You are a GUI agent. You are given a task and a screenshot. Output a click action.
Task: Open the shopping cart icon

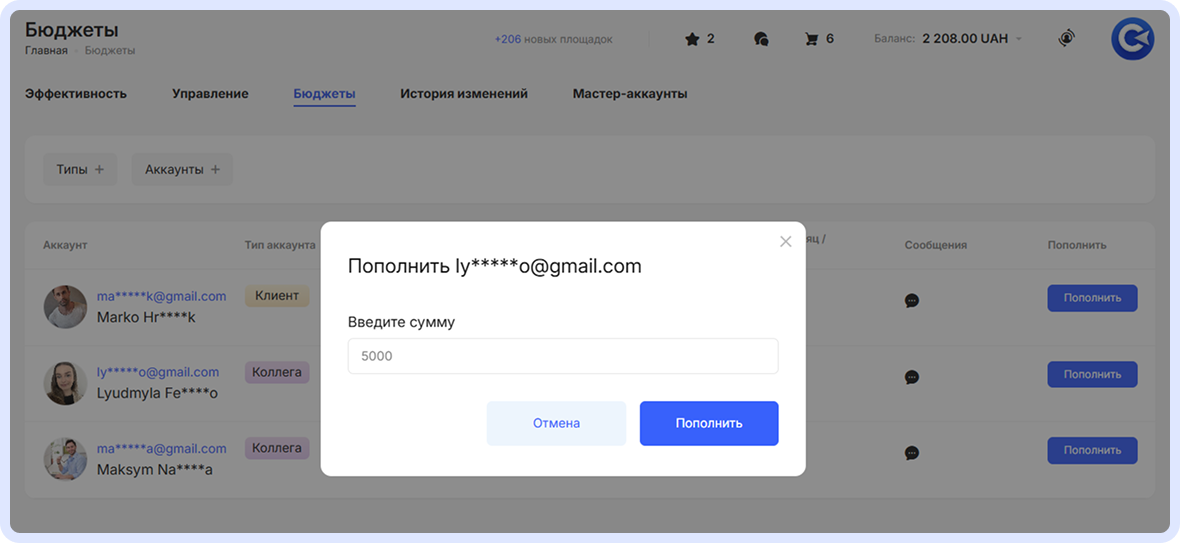pos(811,39)
